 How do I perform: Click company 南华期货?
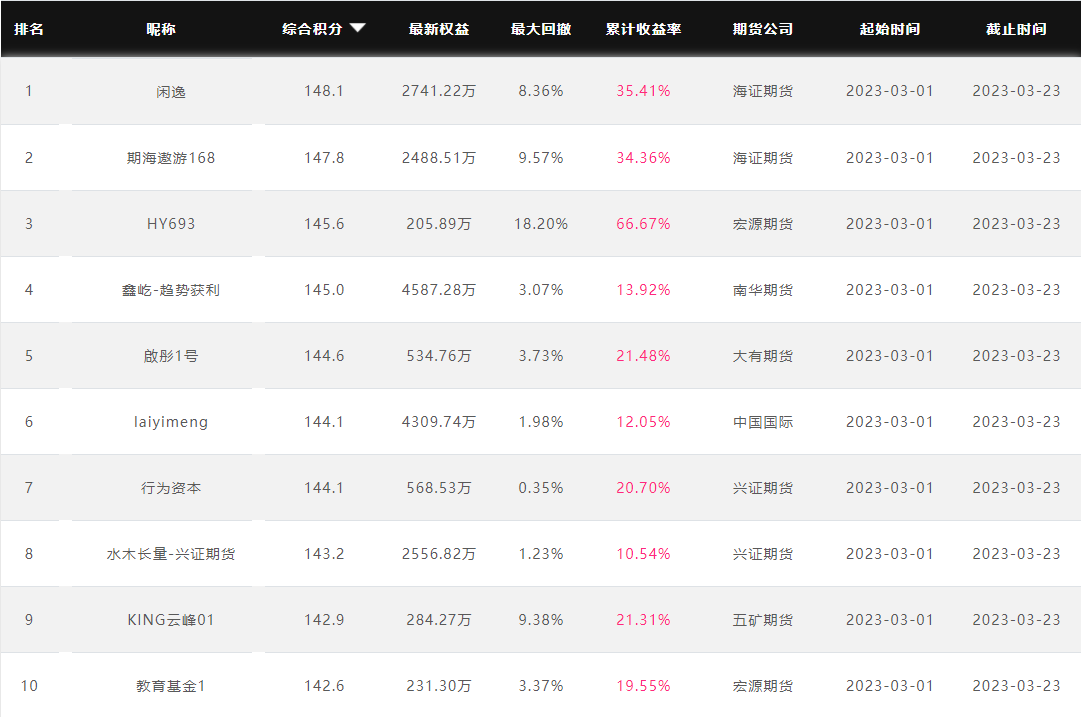762,290
